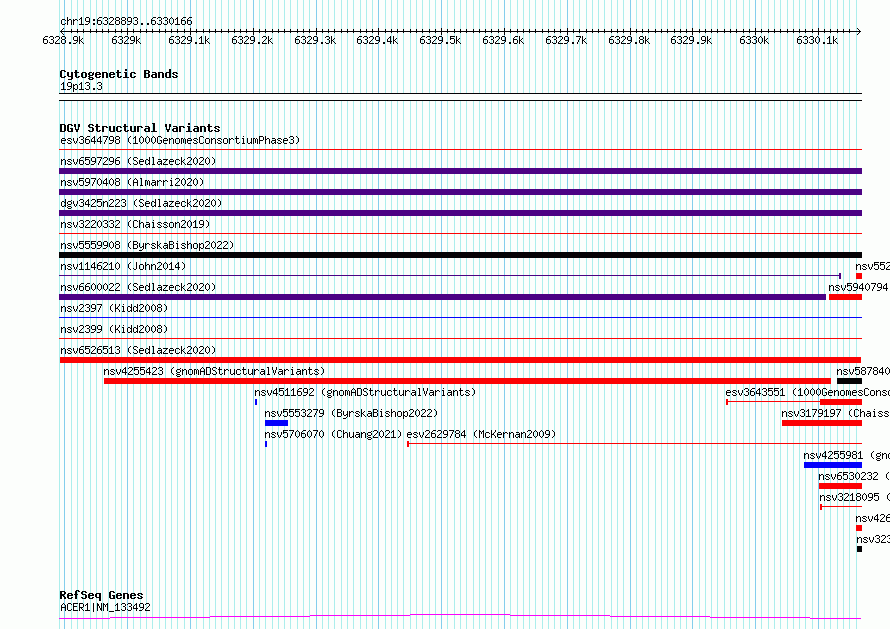Click the 6329.9k ruler tick label
Image resolution: width=890 pixels, height=629 pixels.
691,40
